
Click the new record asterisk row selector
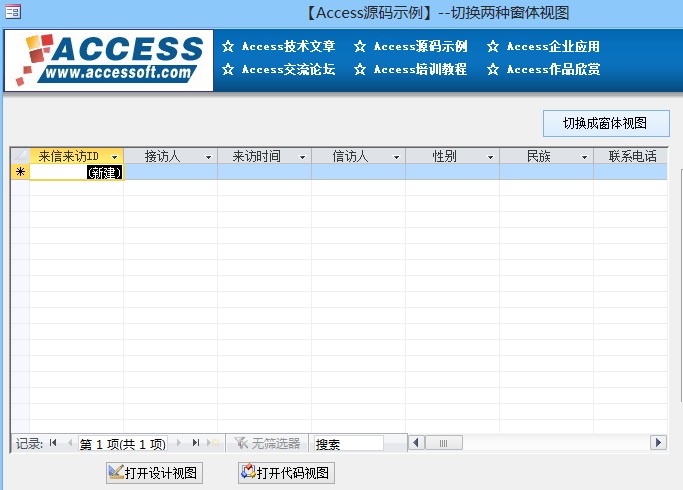coord(20,172)
